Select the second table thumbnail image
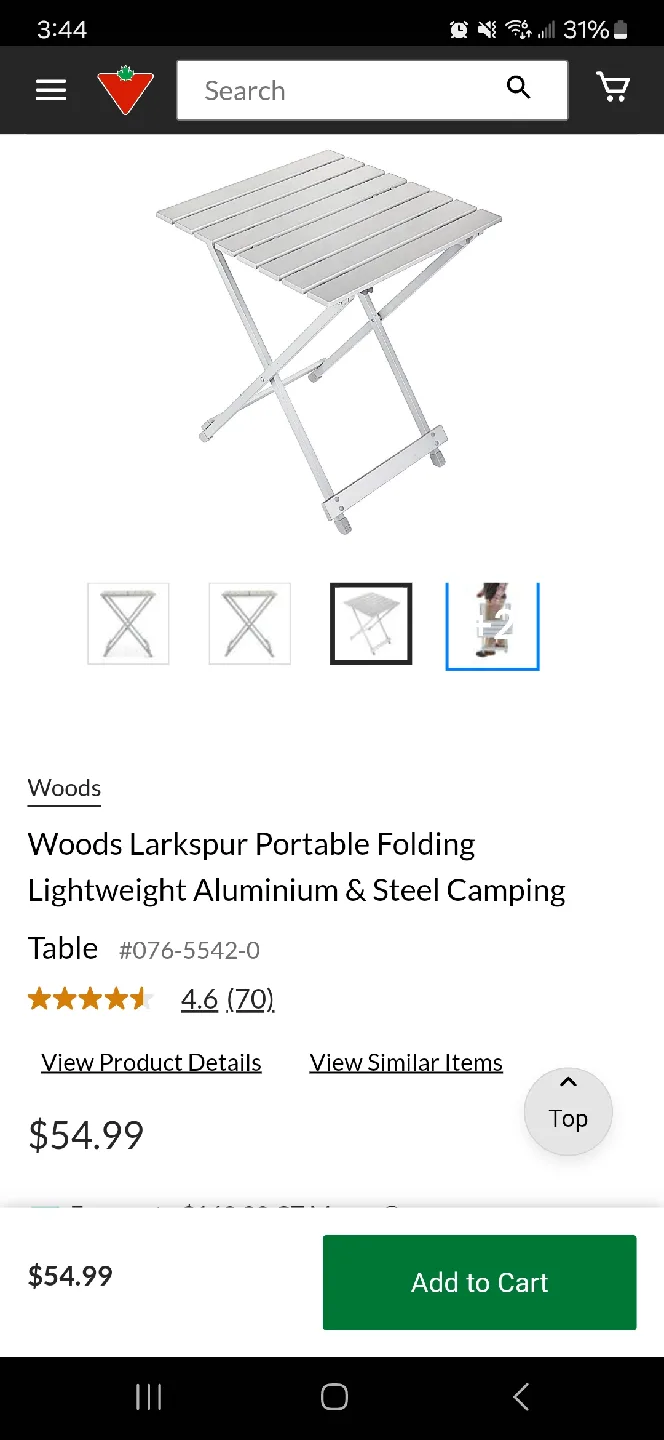This screenshot has width=664, height=1440. [x=250, y=624]
